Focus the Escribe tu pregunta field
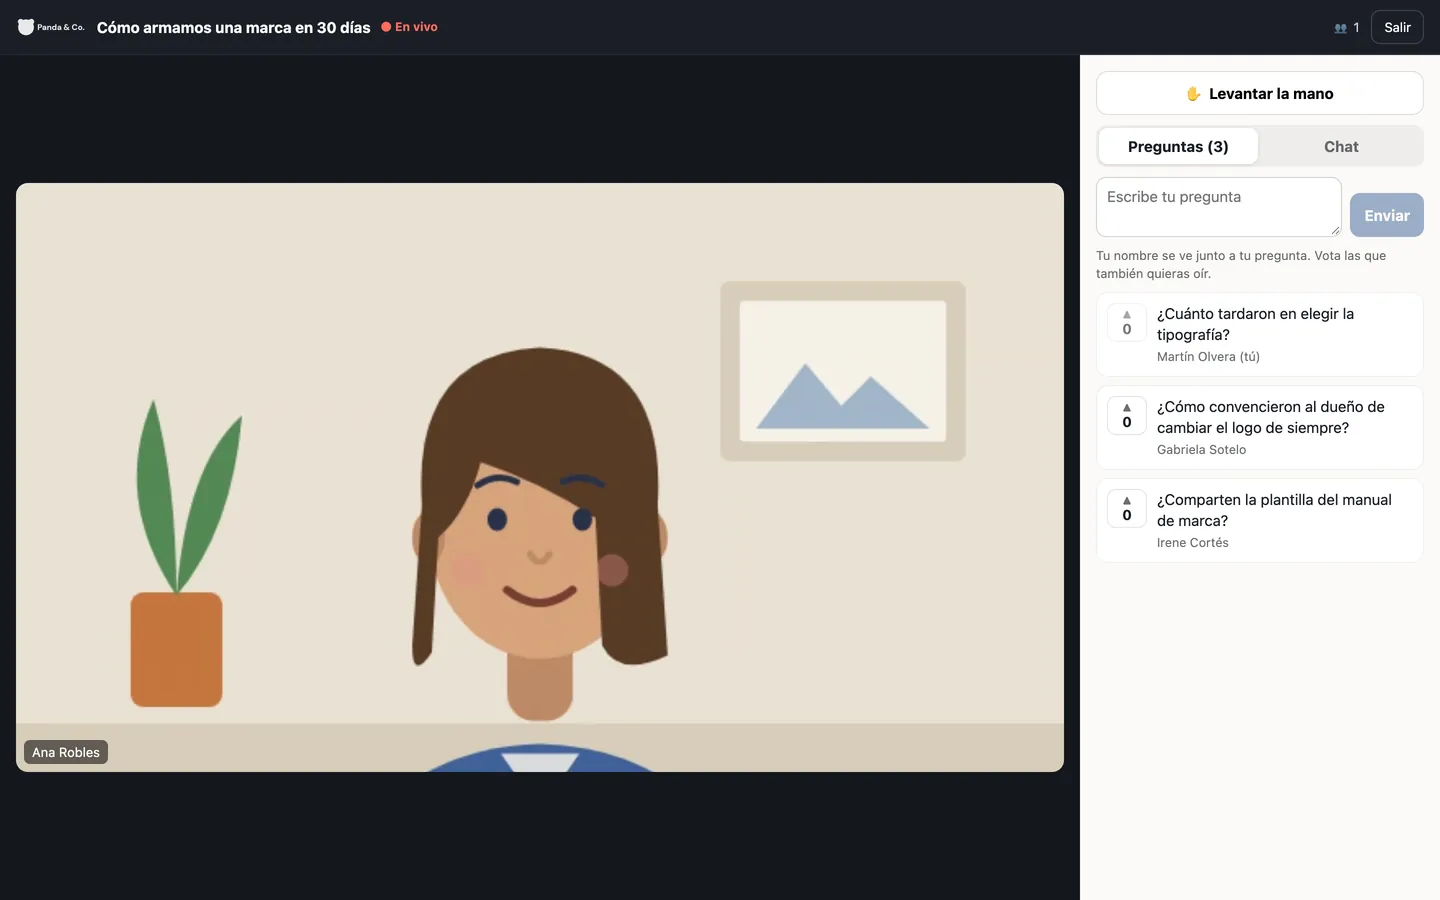 (x=1219, y=207)
